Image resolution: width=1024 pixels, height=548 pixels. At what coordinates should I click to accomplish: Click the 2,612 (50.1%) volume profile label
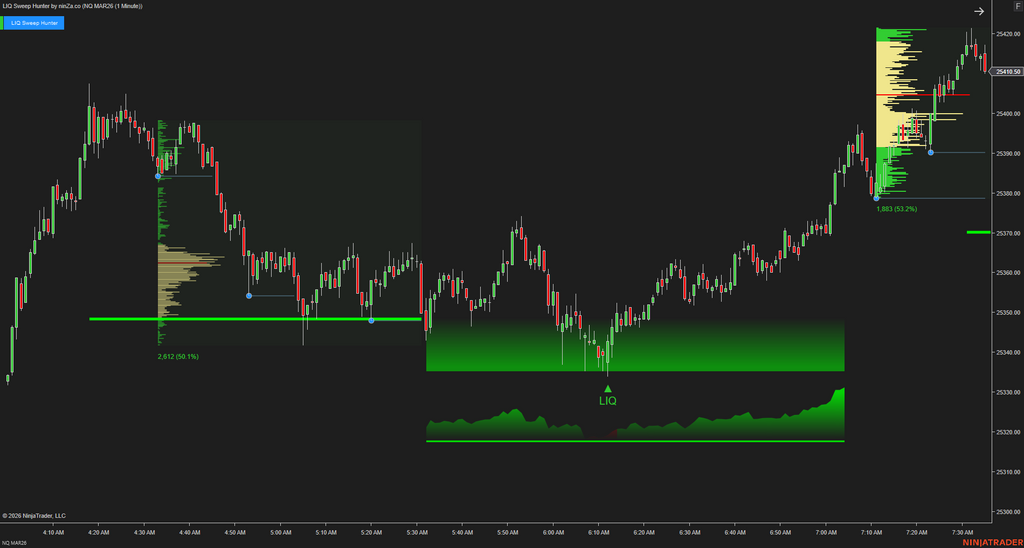tap(178, 357)
